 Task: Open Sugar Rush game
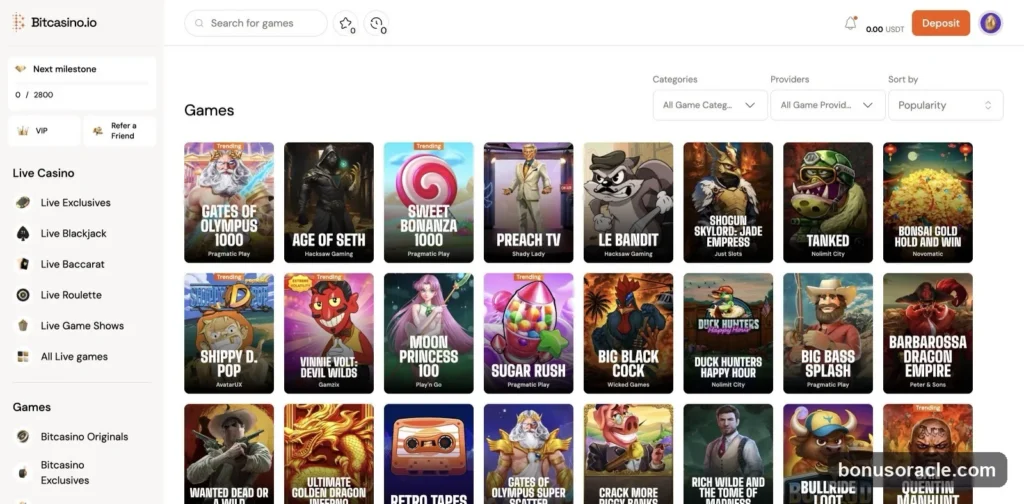tap(528, 333)
